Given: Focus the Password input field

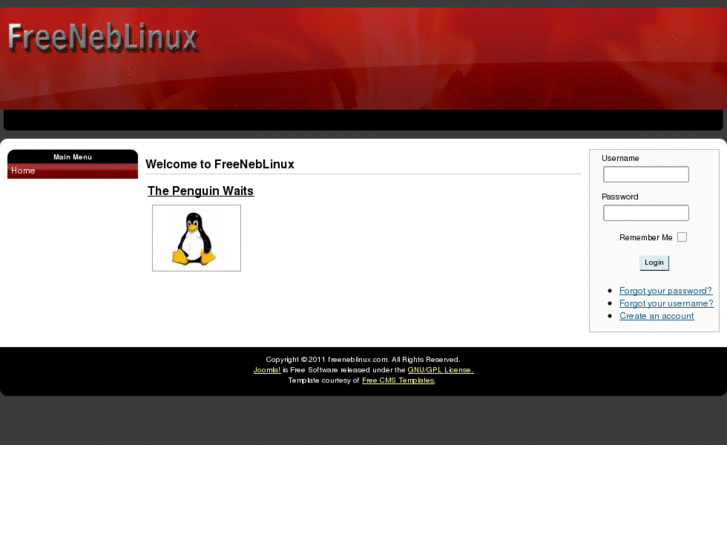Looking at the screenshot, I should (645, 213).
